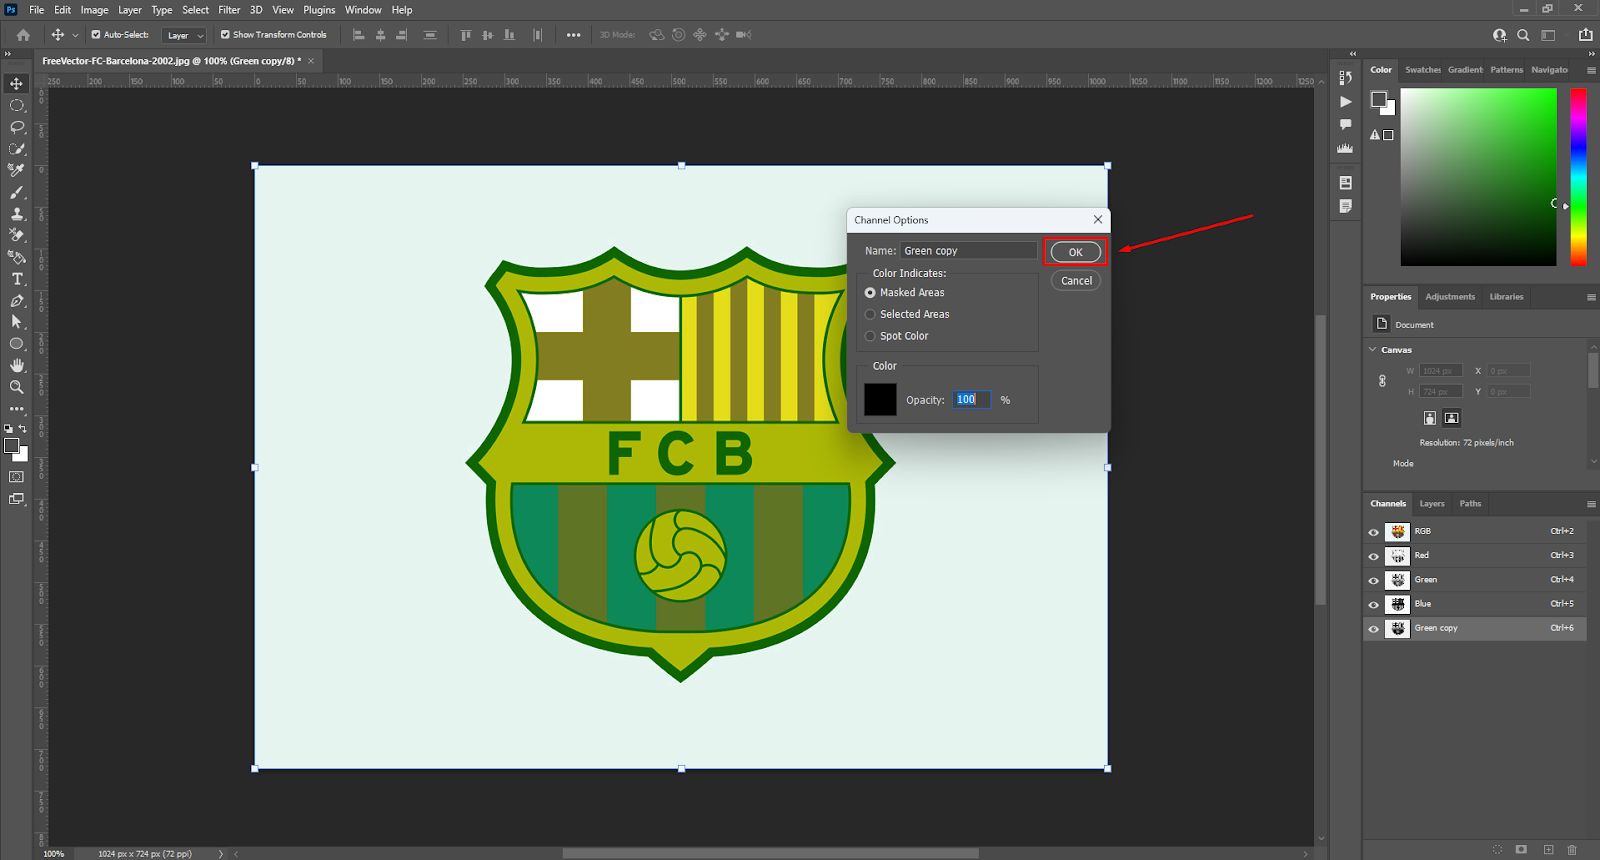
Task: Switch to the Swatches tab
Action: 1422,70
